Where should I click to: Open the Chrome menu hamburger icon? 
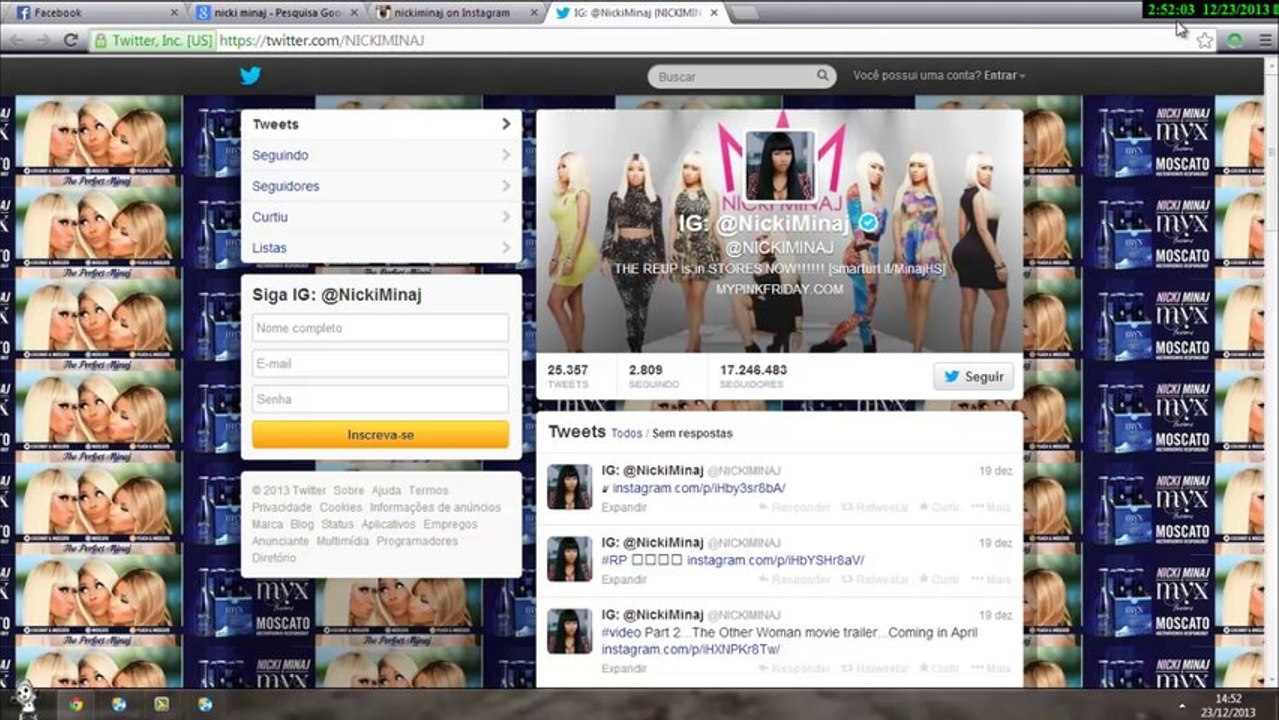[1265, 41]
